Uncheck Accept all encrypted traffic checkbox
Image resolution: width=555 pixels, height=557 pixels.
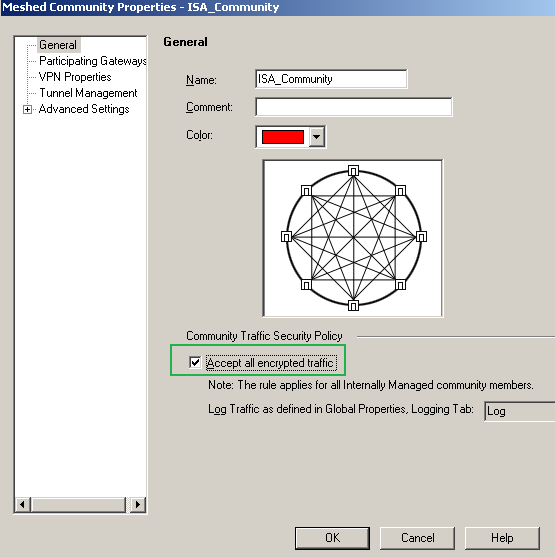[195, 362]
